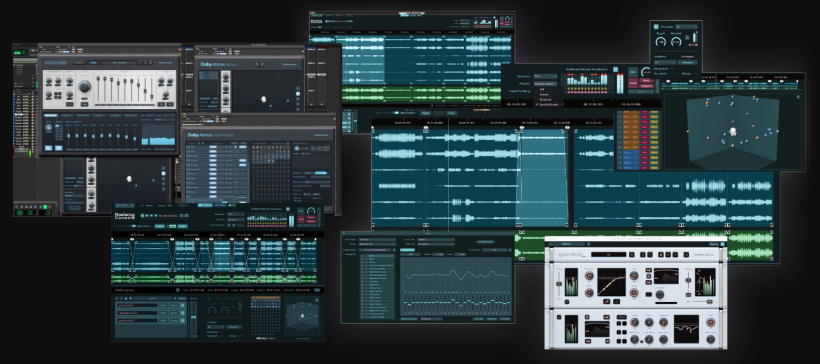
Task: Open the Loudness standard dropdown
Action: (665, 62)
